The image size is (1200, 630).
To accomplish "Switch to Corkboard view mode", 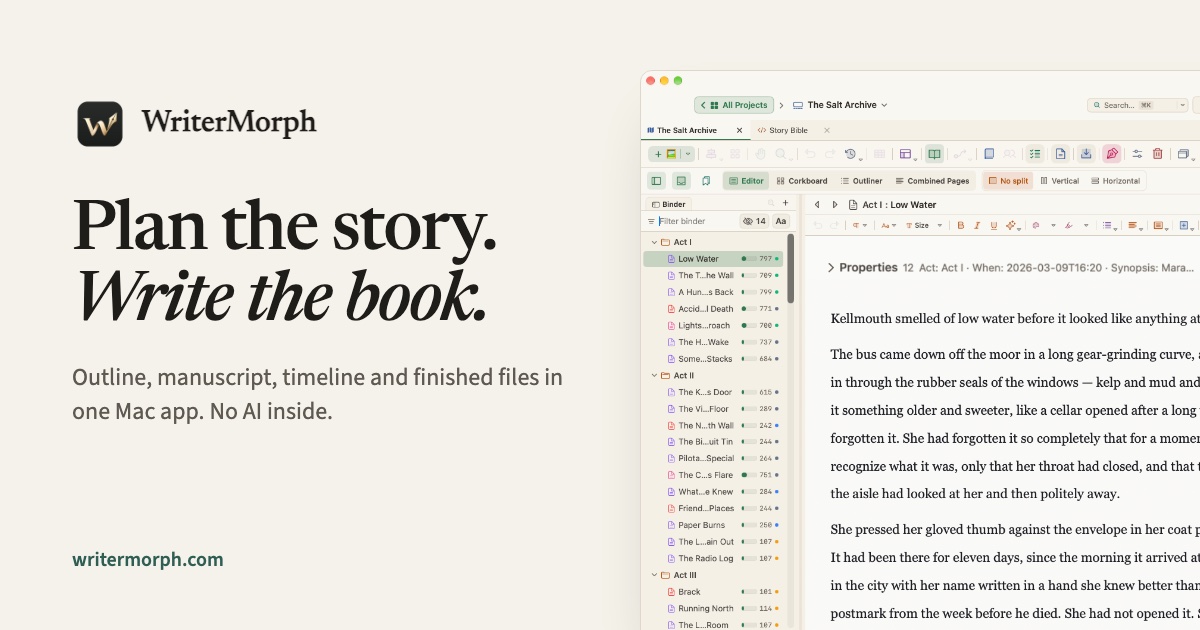I will point(802,181).
